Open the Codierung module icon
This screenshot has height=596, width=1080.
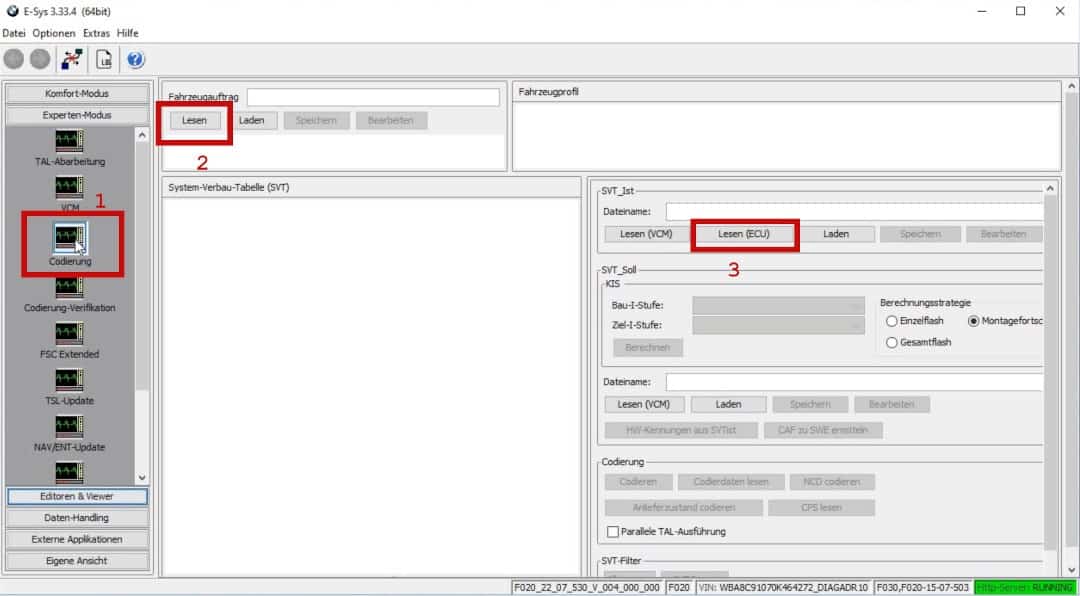(x=70, y=237)
